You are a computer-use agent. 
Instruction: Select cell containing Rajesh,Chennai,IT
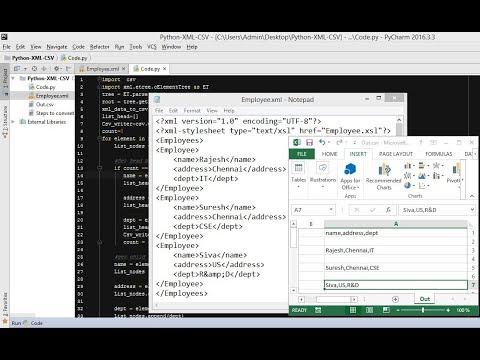point(396,250)
